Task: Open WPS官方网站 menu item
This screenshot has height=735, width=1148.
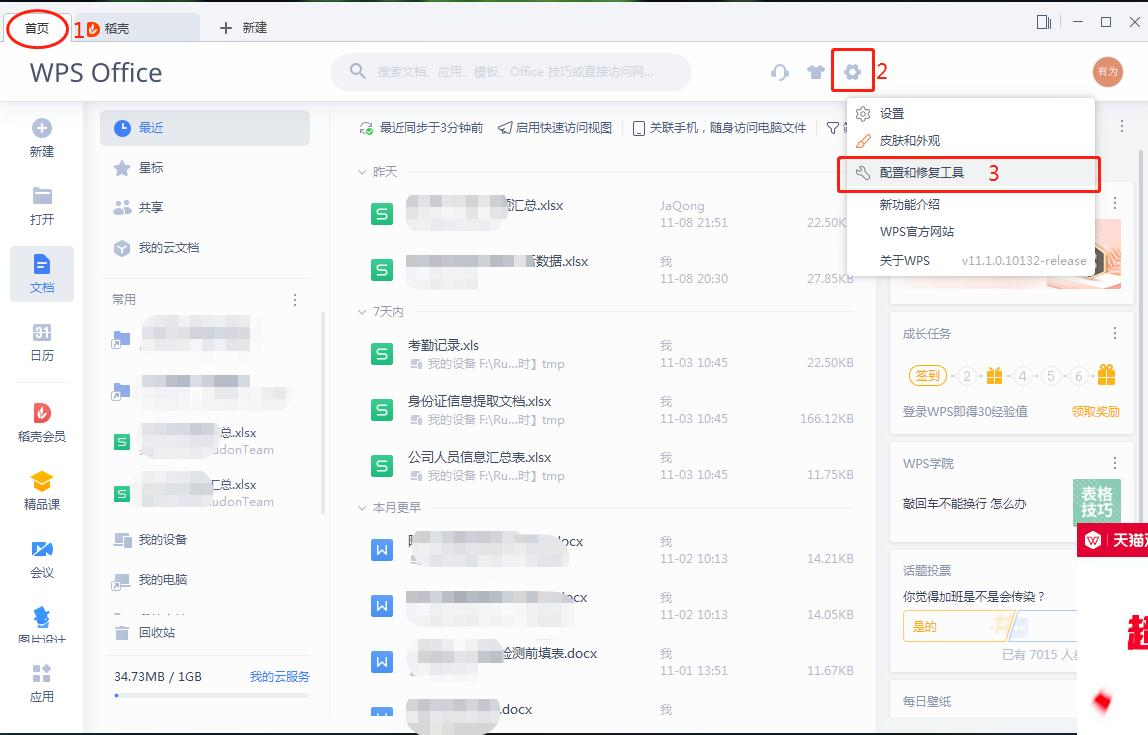Action: point(970,231)
